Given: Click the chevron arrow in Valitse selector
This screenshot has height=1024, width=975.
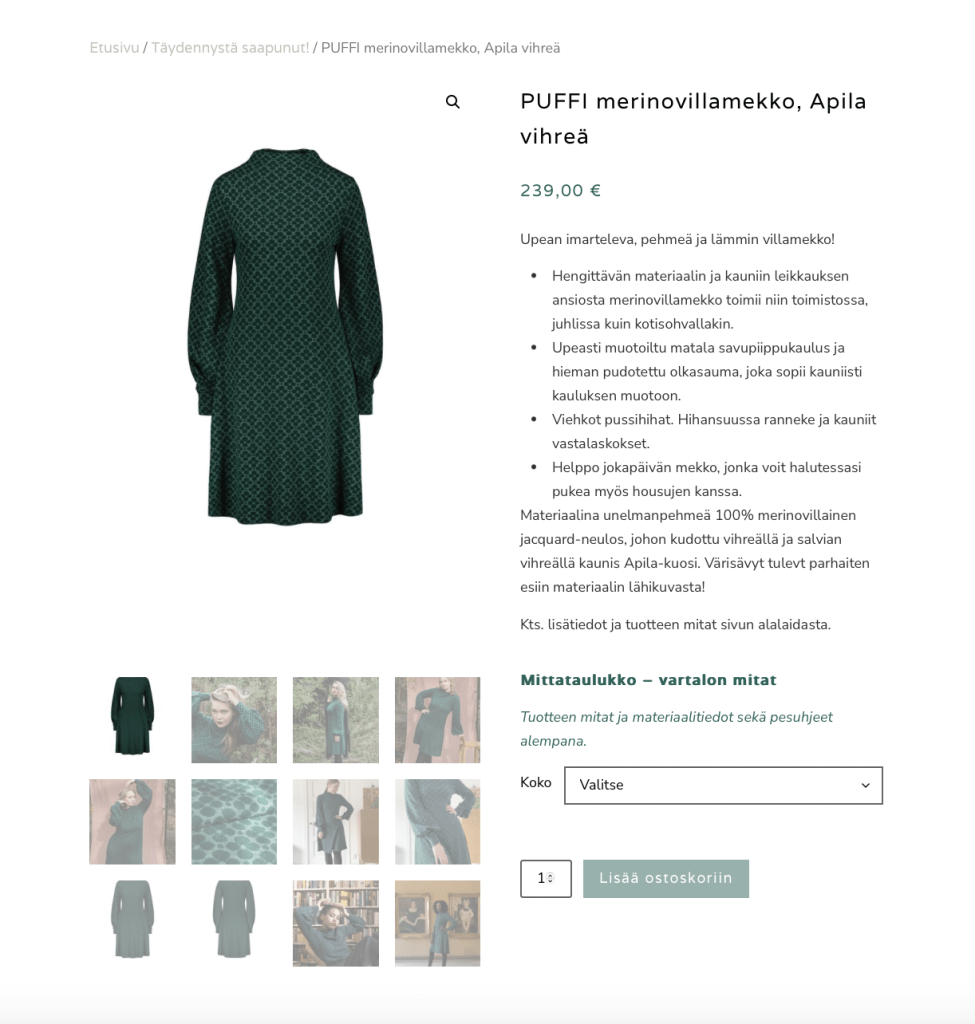Looking at the screenshot, I should click(x=865, y=785).
